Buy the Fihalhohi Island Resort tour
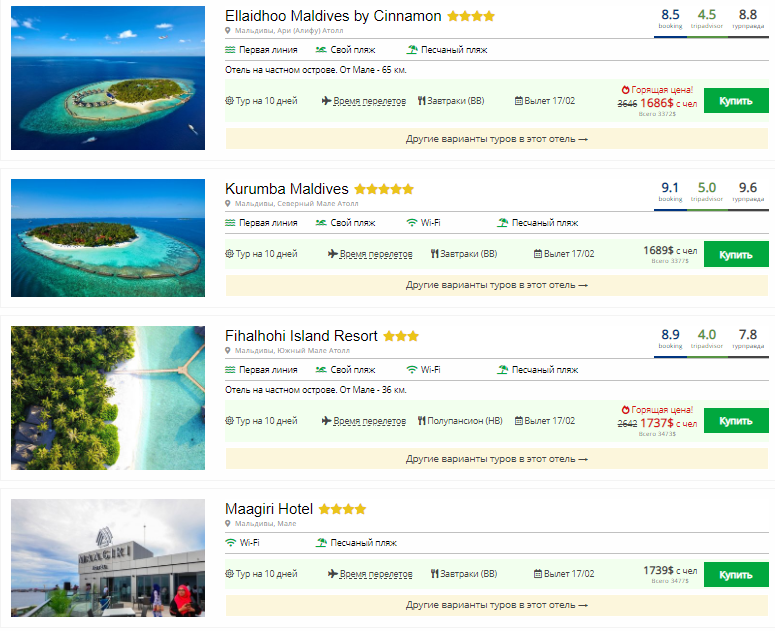The height and width of the screenshot is (631, 775). coord(735,421)
